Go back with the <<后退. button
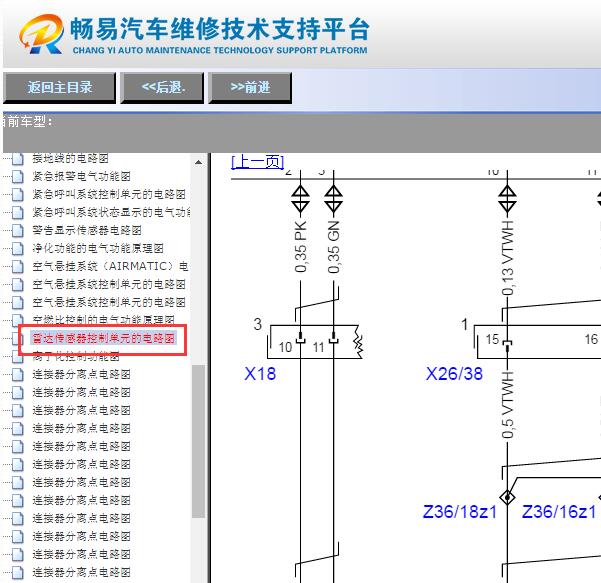 pyautogui.click(x=162, y=88)
